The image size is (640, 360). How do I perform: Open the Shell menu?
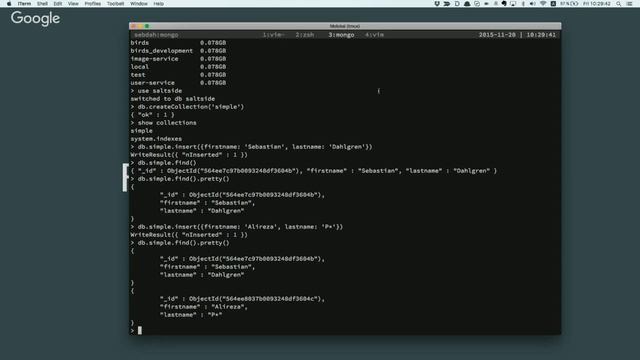click(42, 4)
